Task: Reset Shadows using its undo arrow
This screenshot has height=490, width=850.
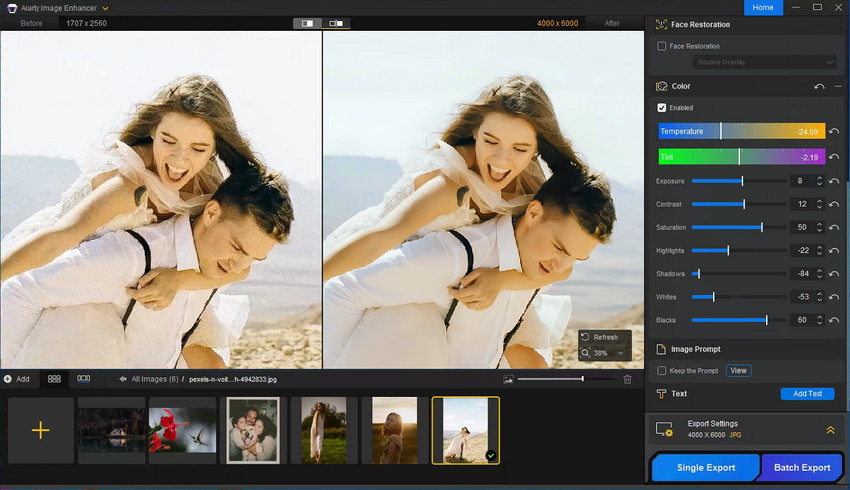Action: (x=834, y=274)
